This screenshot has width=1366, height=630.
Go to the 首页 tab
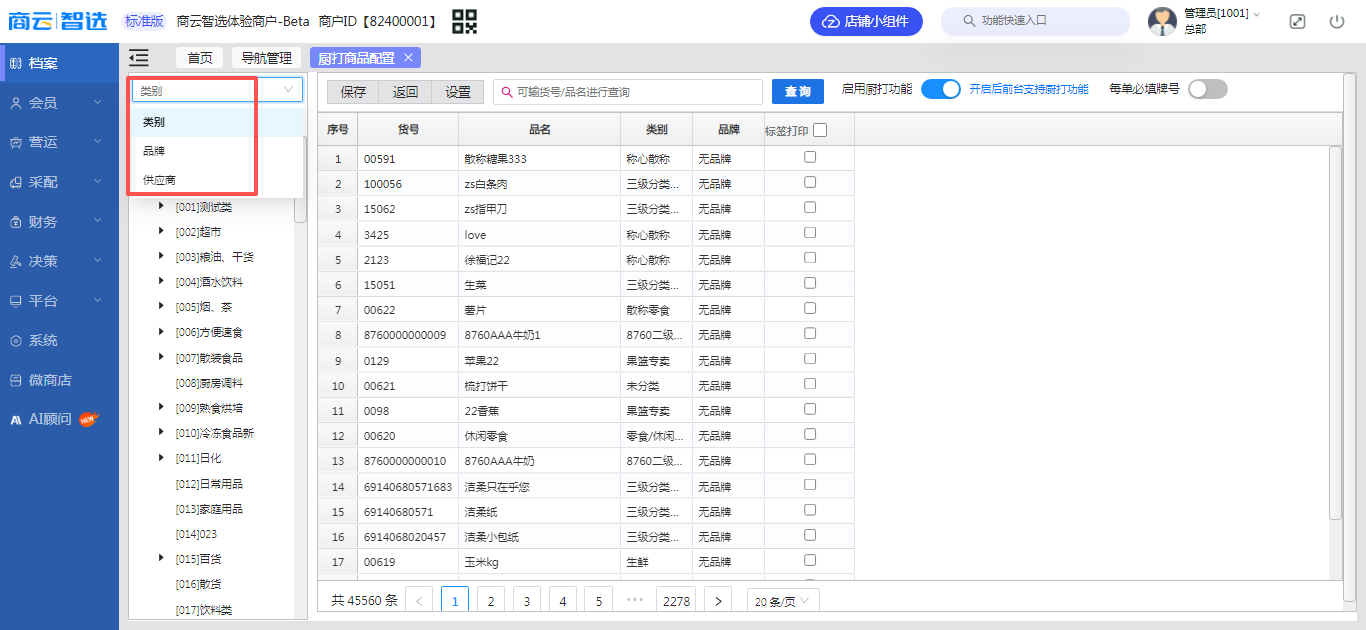pos(200,58)
